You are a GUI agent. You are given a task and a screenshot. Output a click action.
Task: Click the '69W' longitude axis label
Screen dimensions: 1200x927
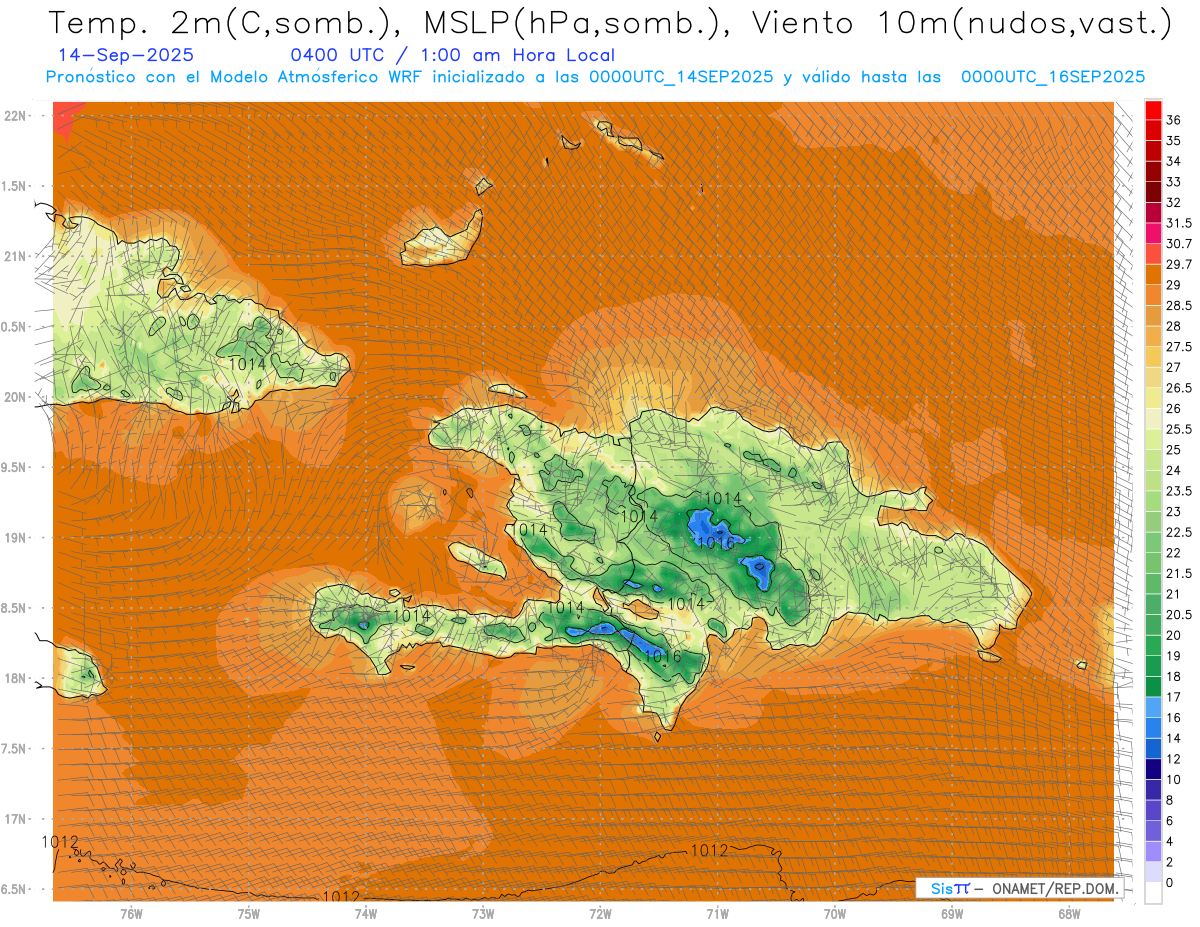click(952, 913)
